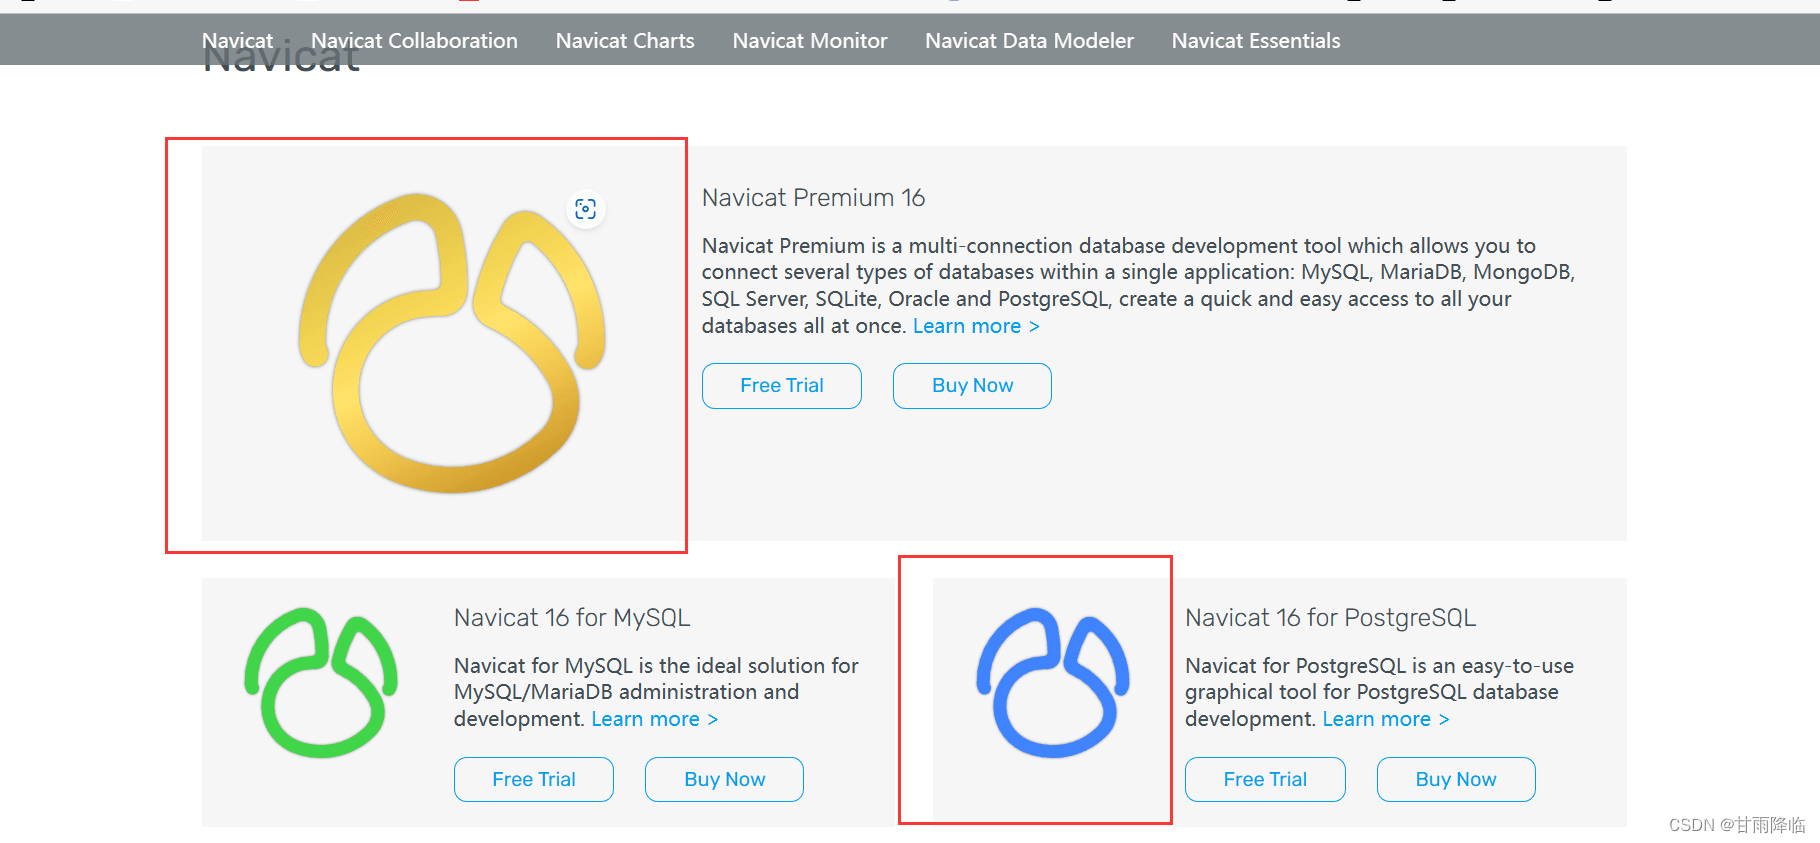Select Navicat Monitor in navigation bar
This screenshot has height=843, width=1820.
810,41
